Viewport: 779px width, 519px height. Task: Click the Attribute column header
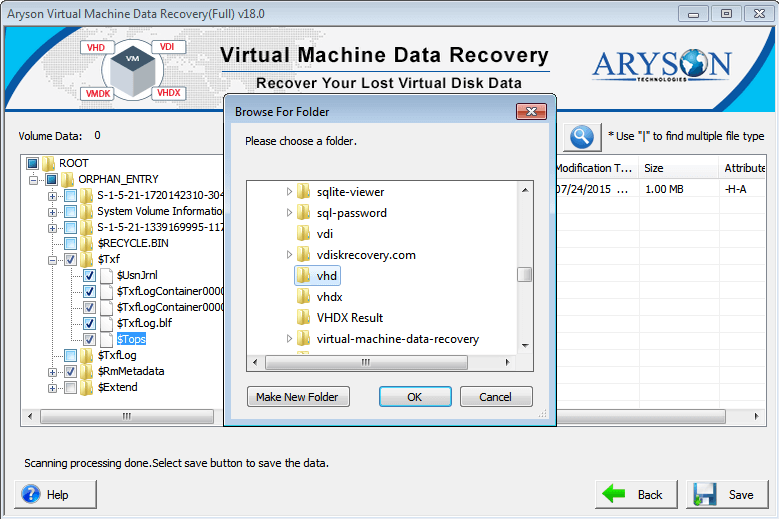tap(744, 168)
